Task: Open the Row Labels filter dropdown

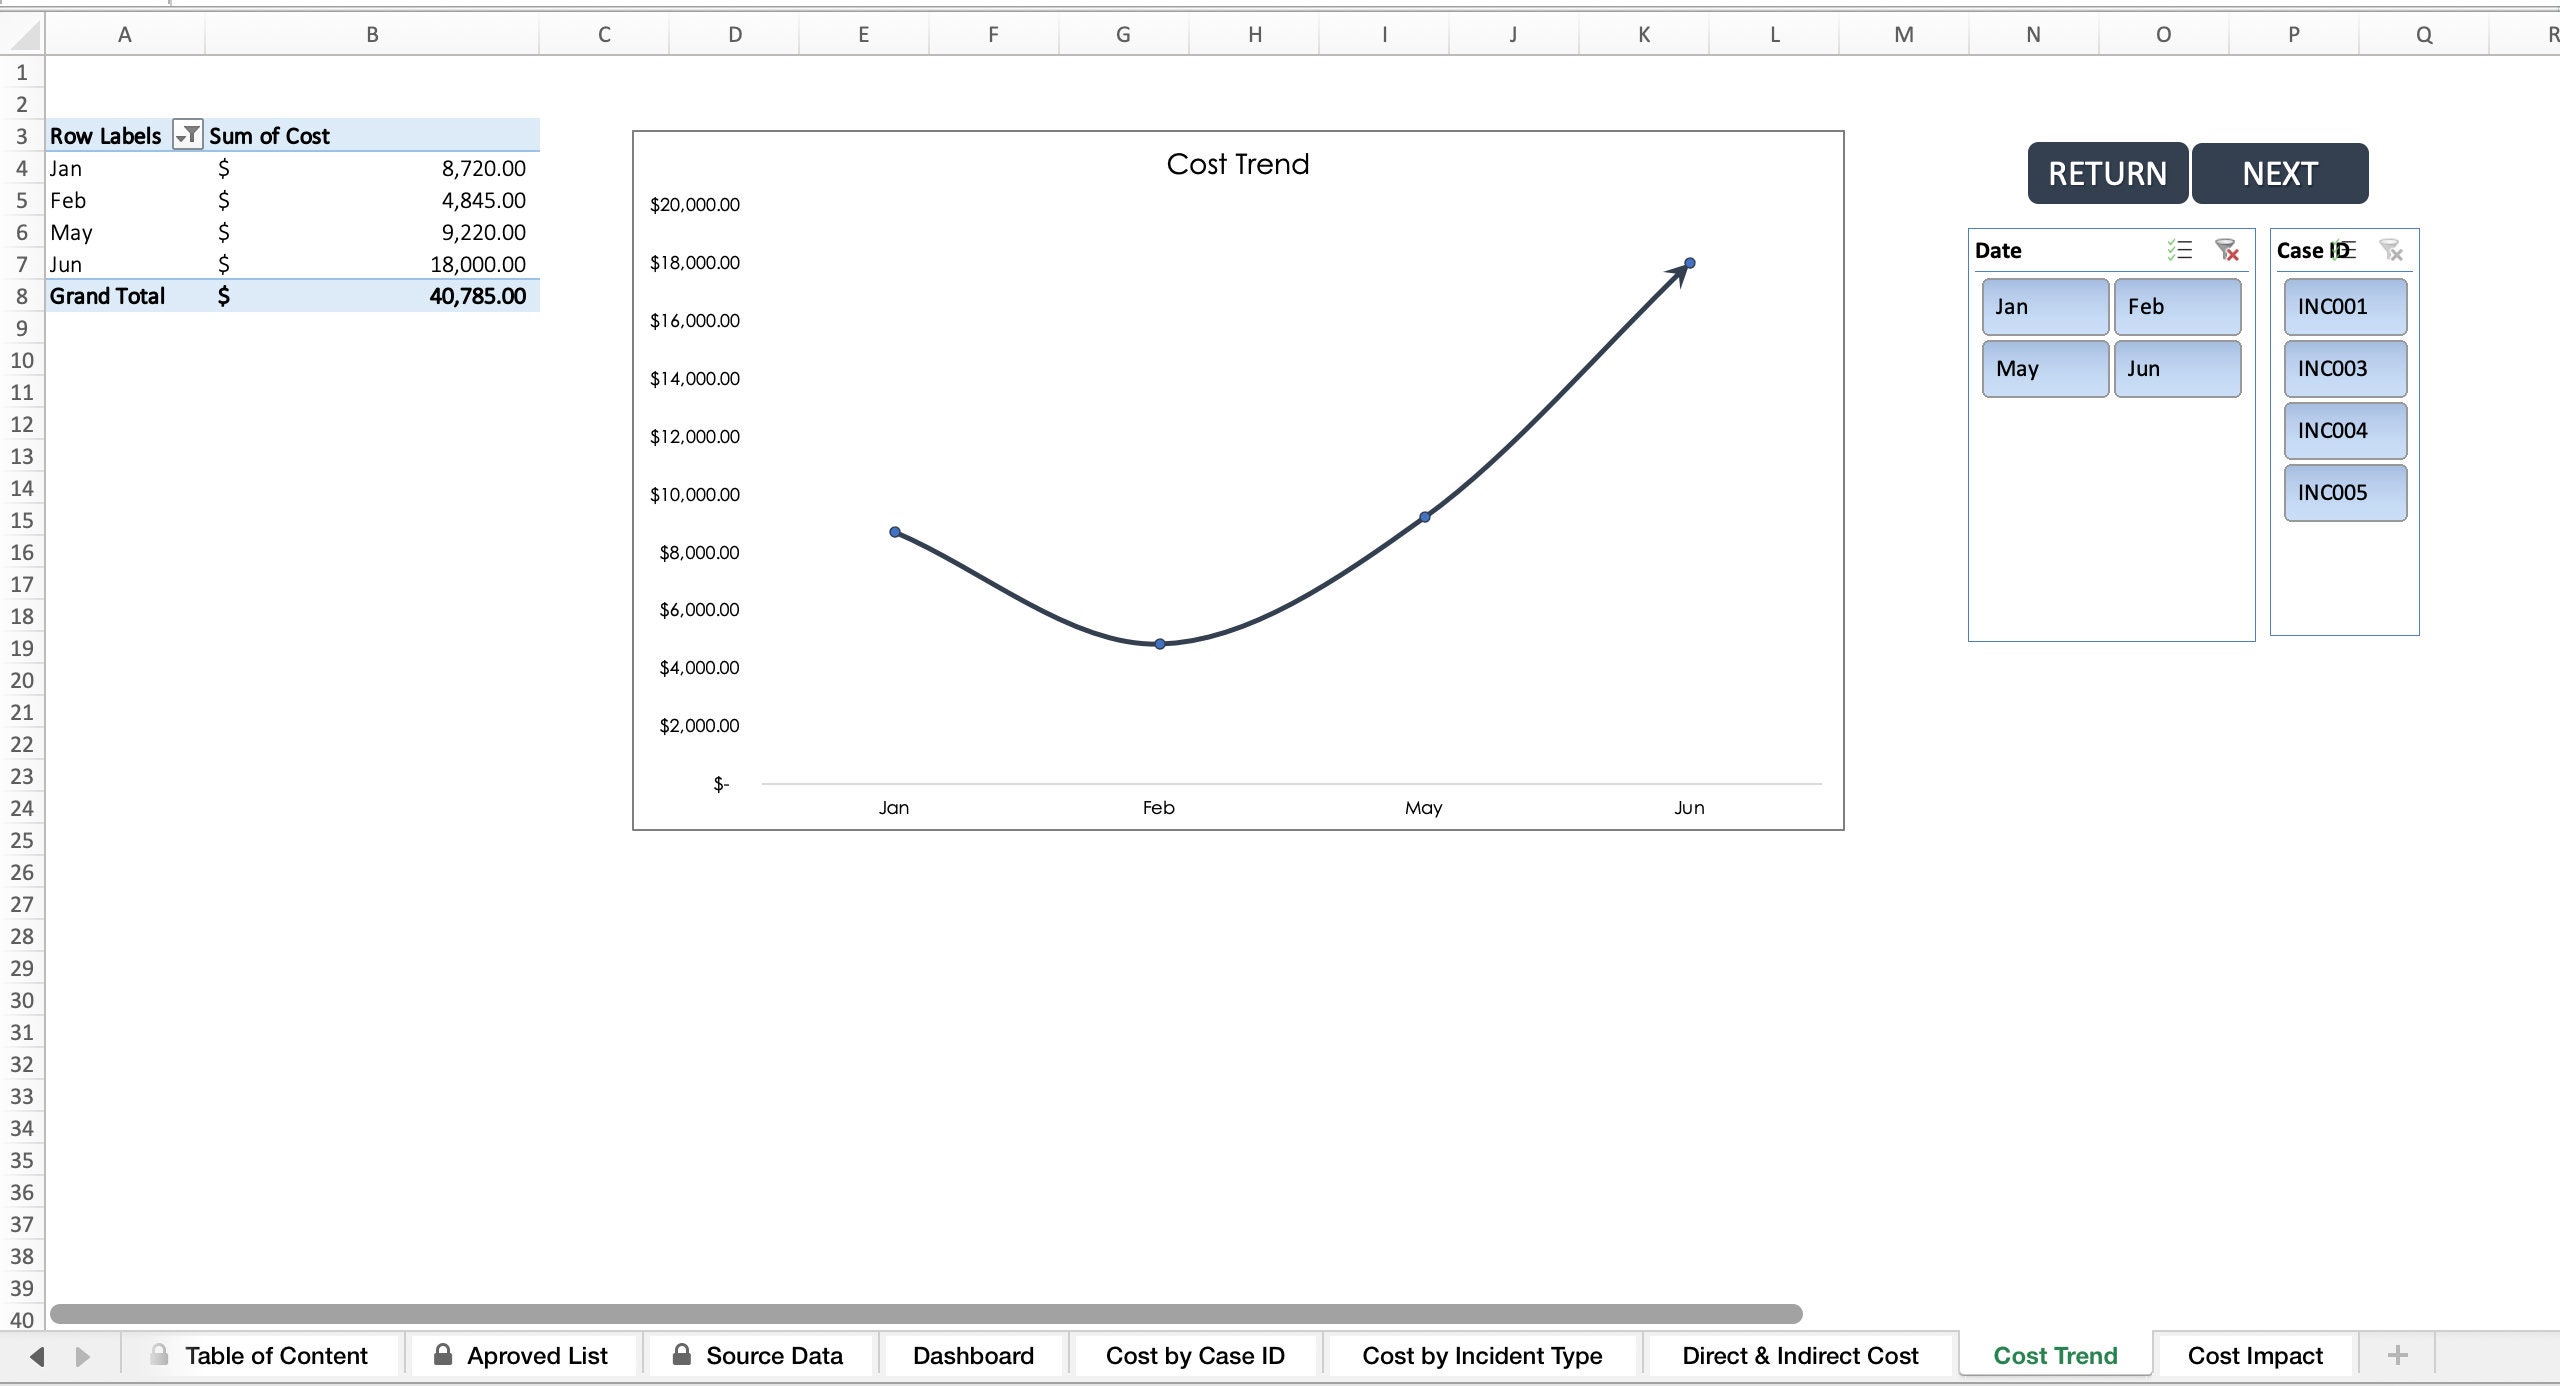Action: click(x=186, y=134)
